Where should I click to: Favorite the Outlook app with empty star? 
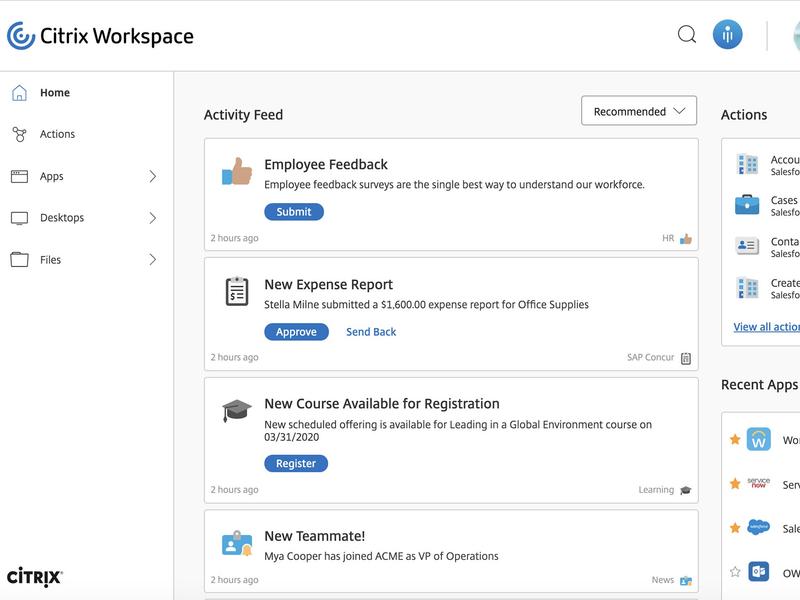pyautogui.click(x=735, y=572)
